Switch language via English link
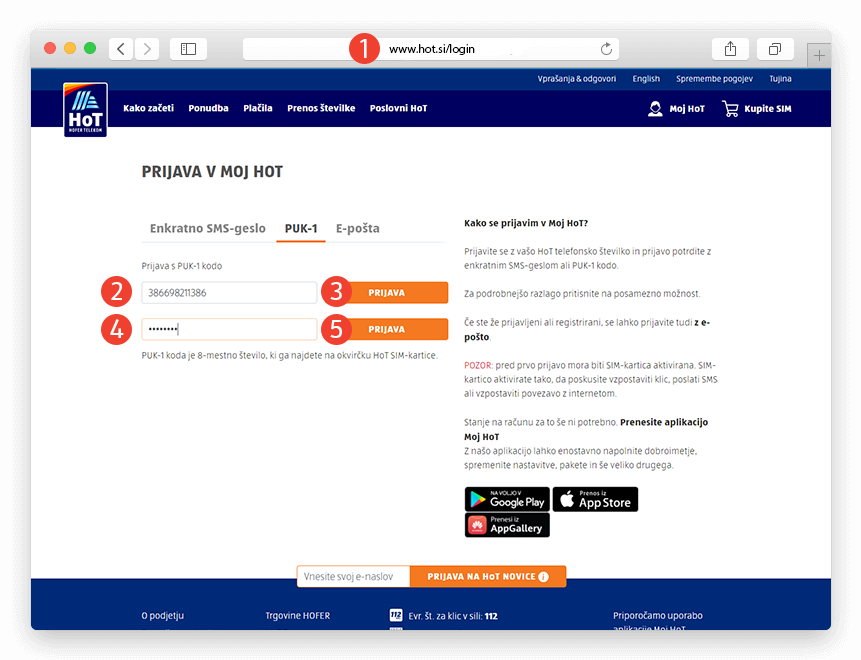 click(x=646, y=79)
